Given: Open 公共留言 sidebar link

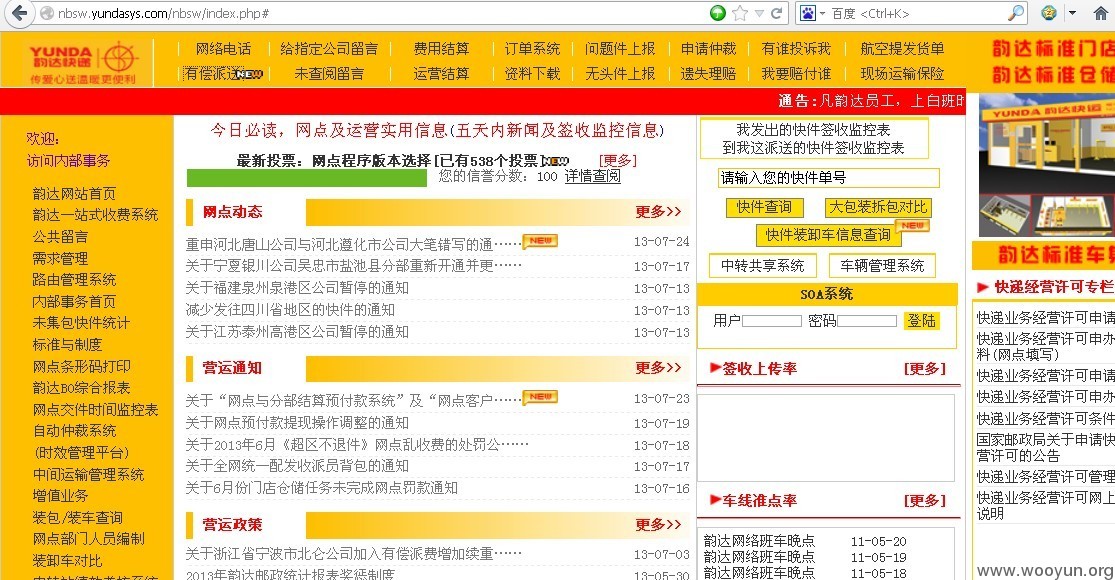Looking at the screenshot, I should [x=60, y=237].
